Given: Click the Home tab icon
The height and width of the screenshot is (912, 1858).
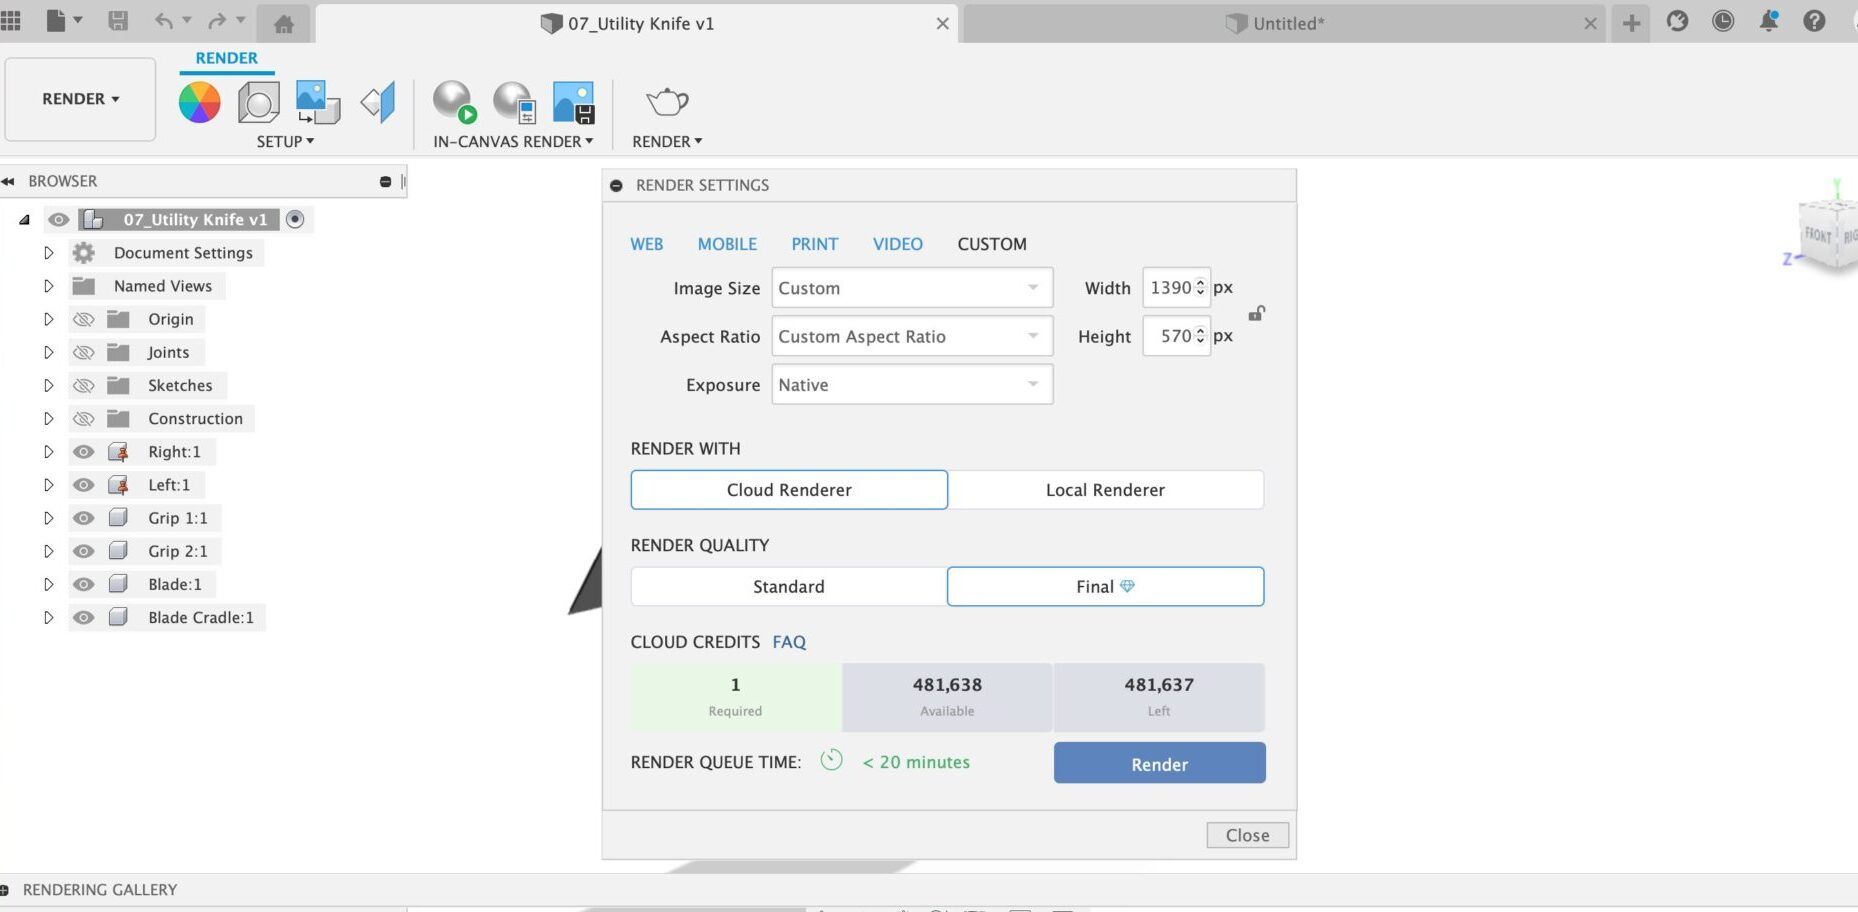Looking at the screenshot, I should 284,24.
